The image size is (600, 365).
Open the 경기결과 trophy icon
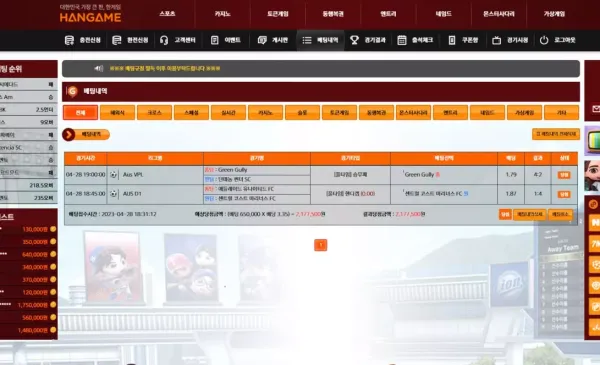[354, 40]
